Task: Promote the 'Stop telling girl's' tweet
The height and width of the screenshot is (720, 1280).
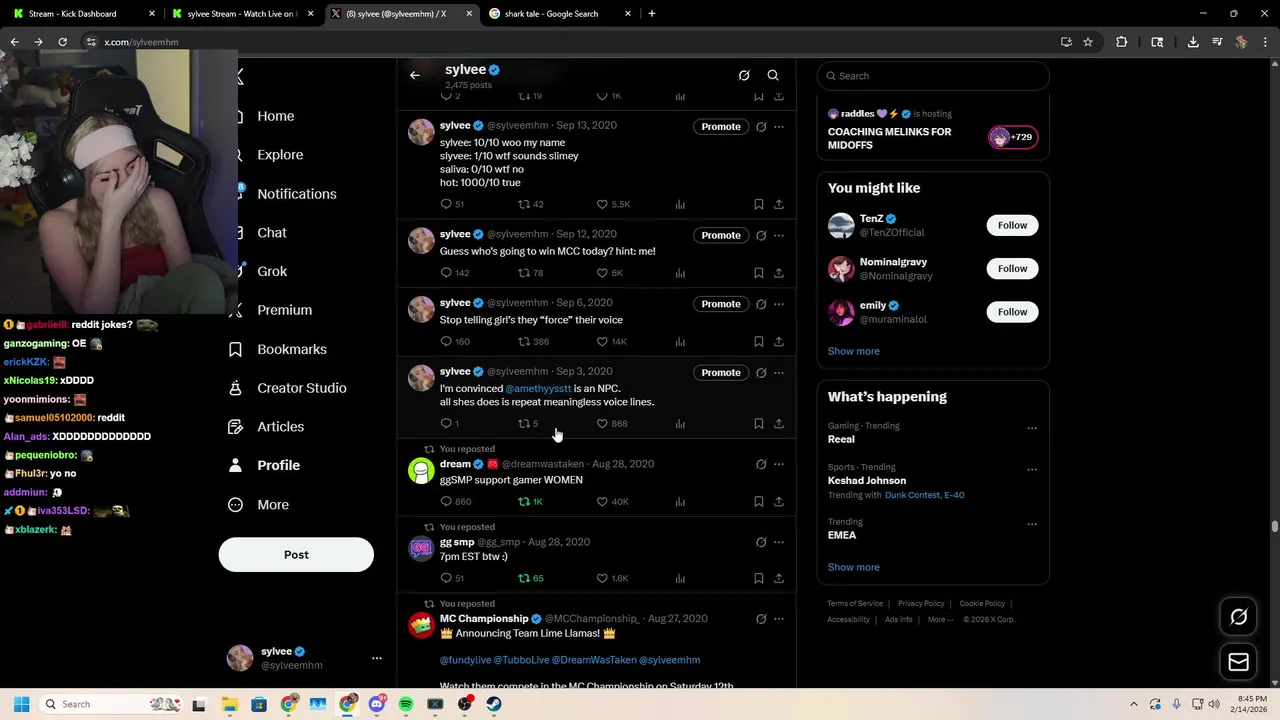Action: tap(721, 304)
